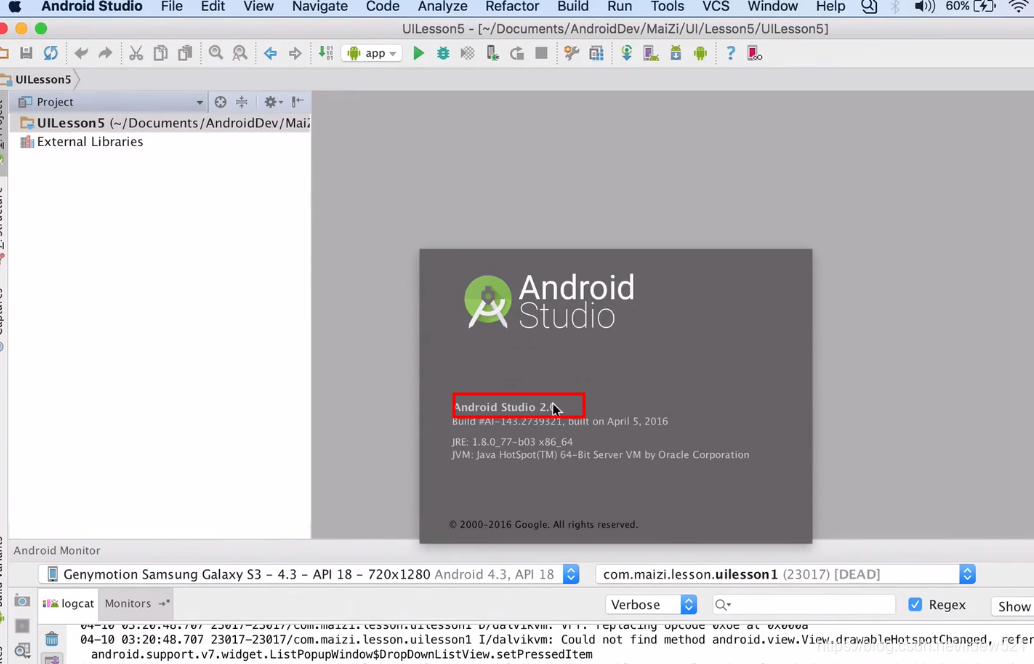This screenshot has width=1034, height=664.
Task: Open AVD Manager icon
Action: coord(652,53)
